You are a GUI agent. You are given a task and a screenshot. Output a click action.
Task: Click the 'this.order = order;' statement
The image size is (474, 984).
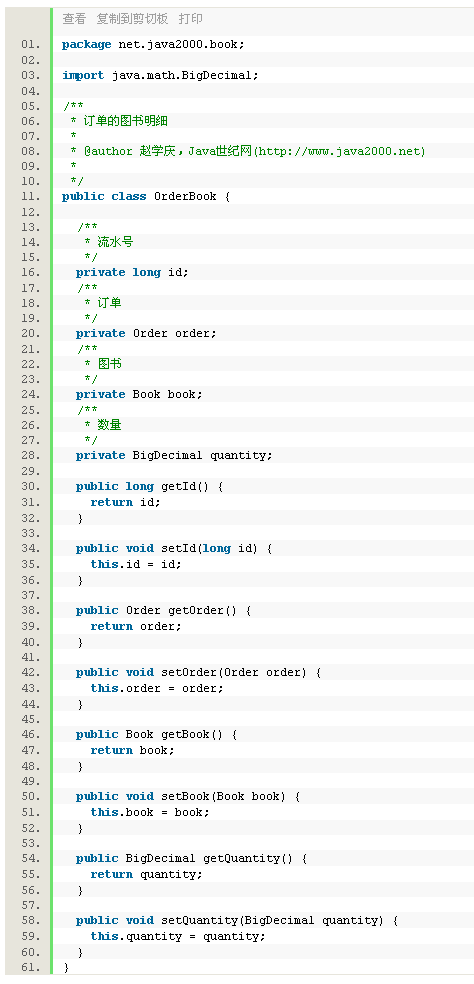[157, 688]
